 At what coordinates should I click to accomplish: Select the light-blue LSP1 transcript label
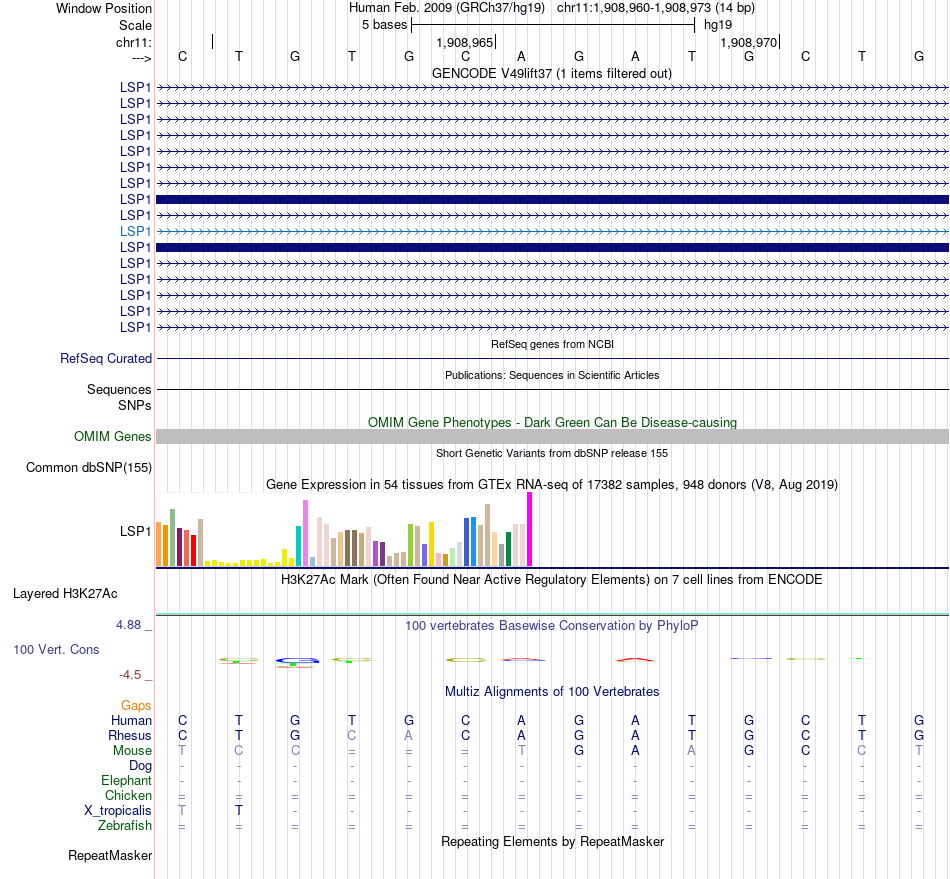click(135, 231)
